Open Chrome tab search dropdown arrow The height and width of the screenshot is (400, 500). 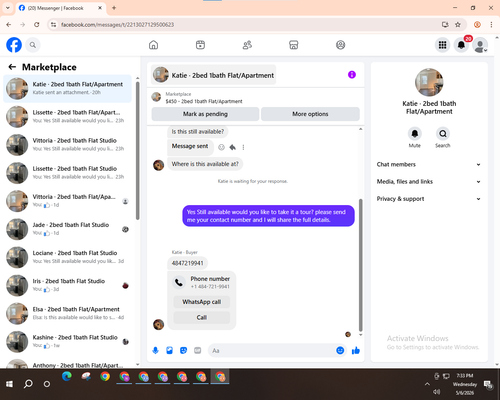8,8
